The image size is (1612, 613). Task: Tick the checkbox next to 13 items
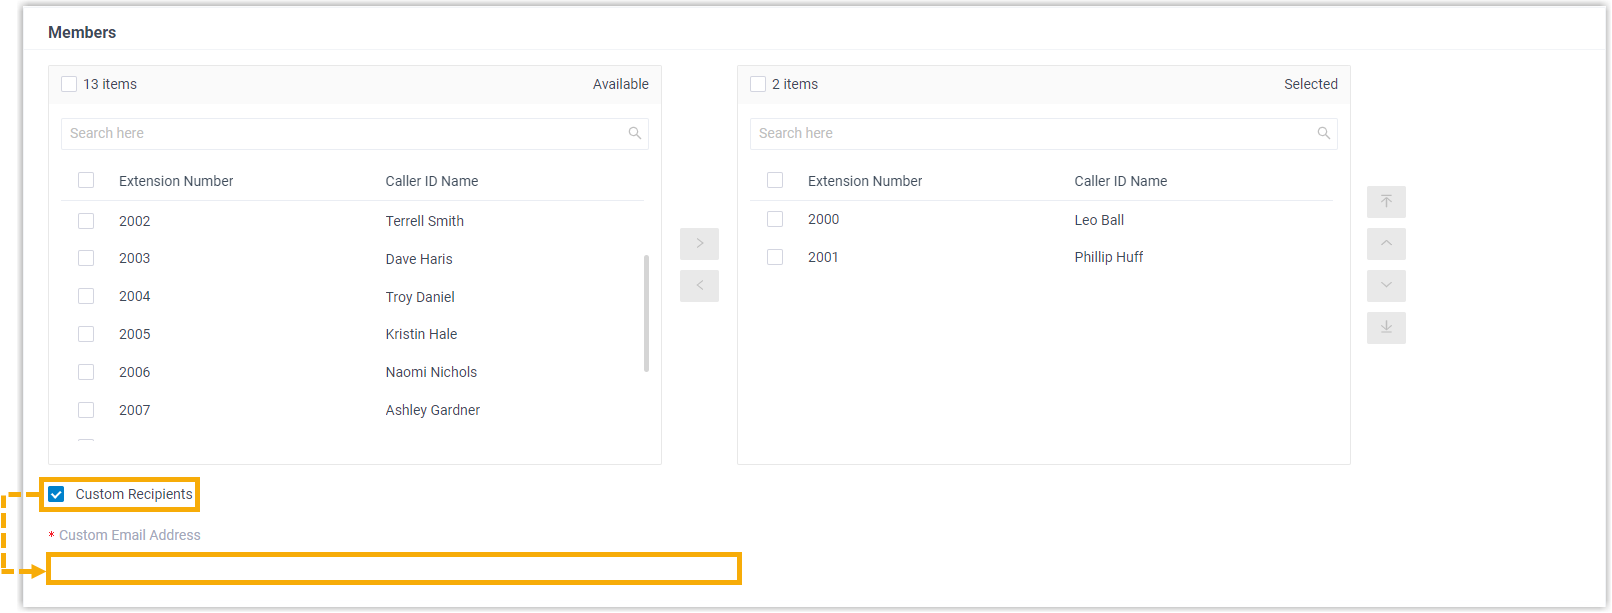tap(69, 84)
